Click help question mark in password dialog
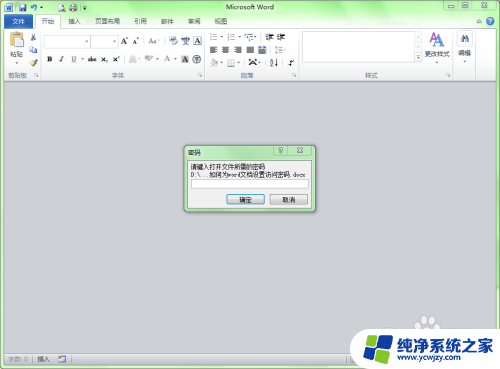Screen dimensions: 500x369 (x=280, y=150)
